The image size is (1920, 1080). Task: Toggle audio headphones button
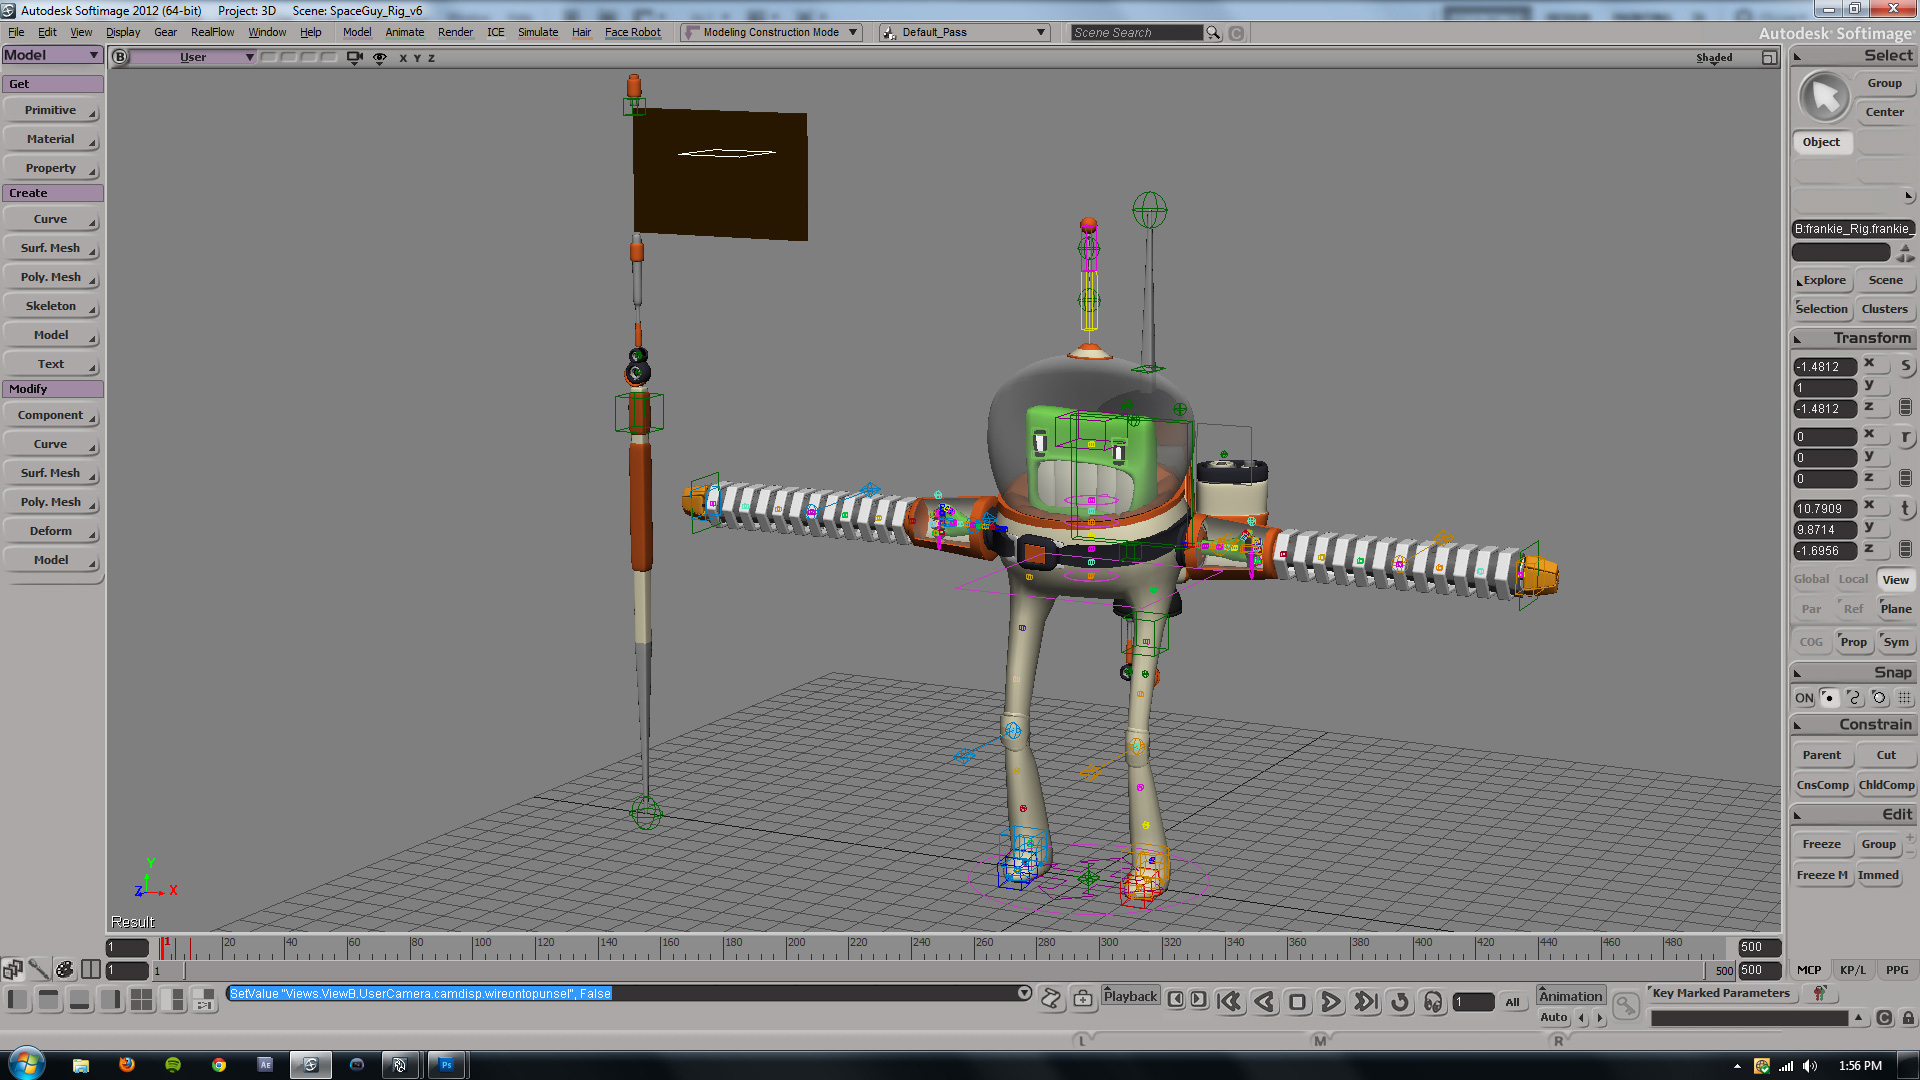click(1433, 1001)
